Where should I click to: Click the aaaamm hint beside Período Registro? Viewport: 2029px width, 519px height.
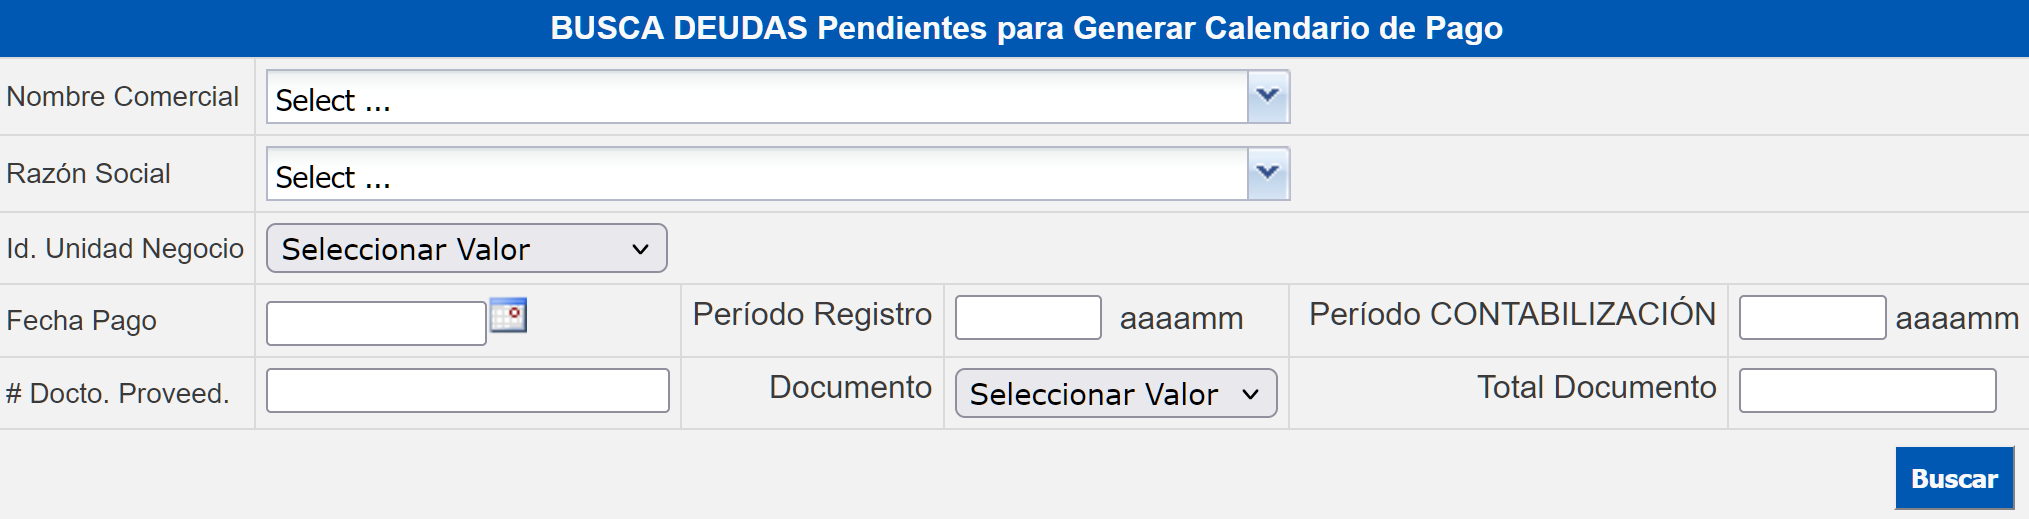(1181, 318)
